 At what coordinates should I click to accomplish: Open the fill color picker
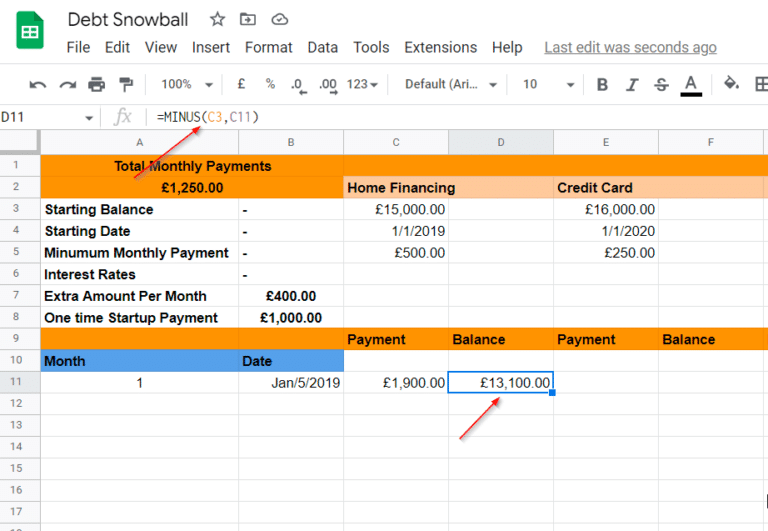click(x=731, y=84)
